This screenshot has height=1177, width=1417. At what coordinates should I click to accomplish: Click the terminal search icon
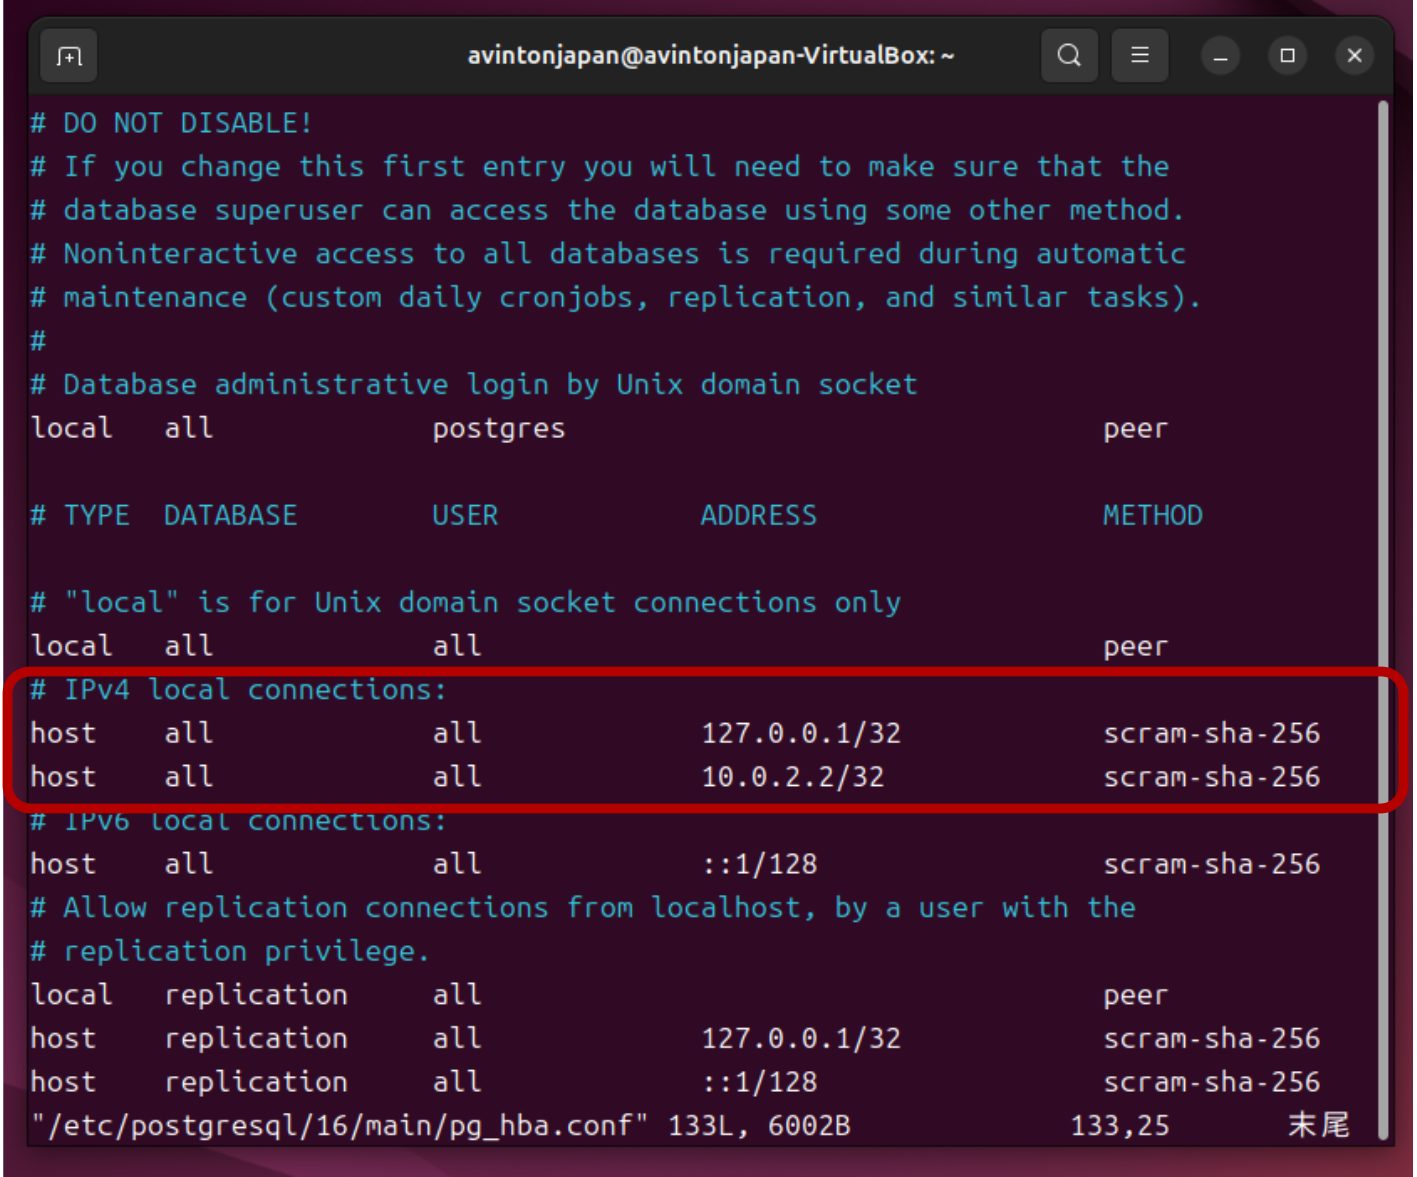(1069, 55)
